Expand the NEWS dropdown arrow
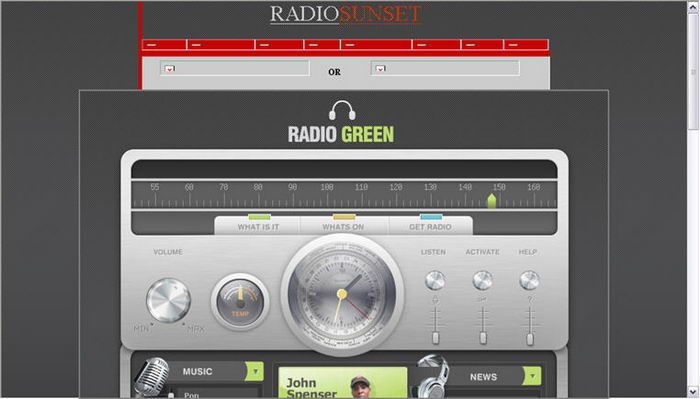This screenshot has height=399, width=700. [x=532, y=376]
